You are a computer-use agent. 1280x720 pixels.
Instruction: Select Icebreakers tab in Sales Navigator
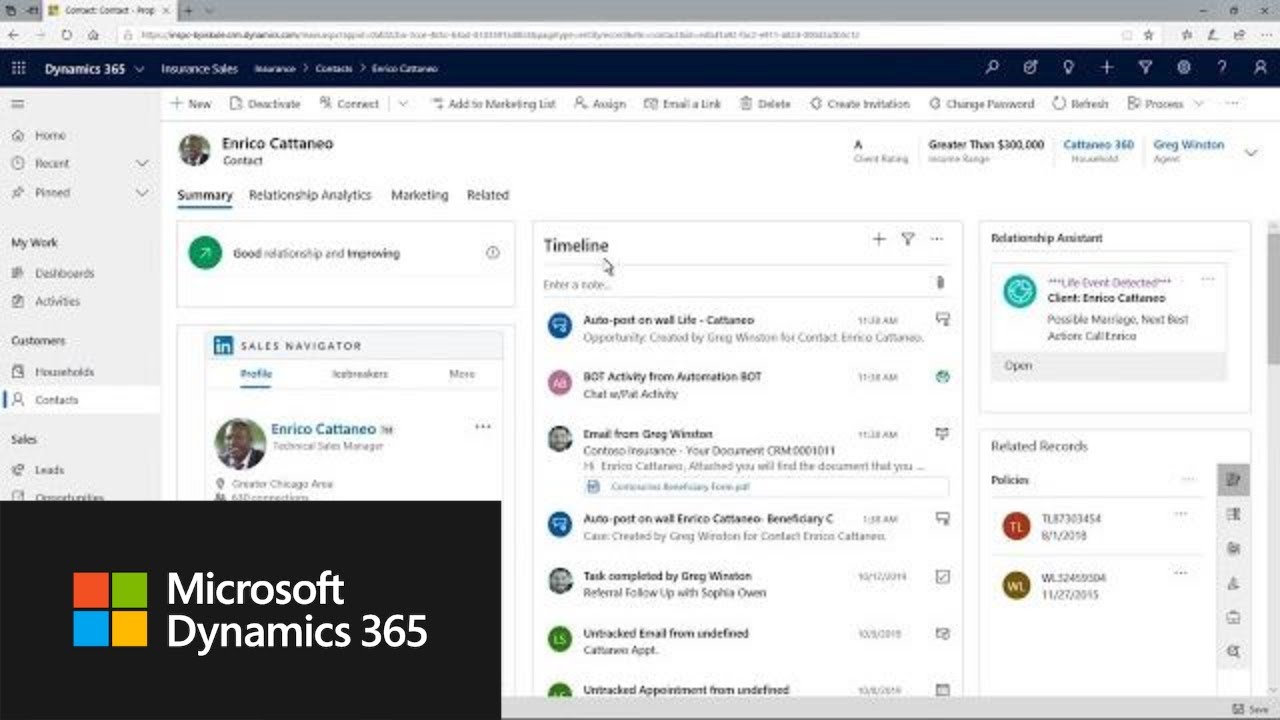click(x=360, y=374)
